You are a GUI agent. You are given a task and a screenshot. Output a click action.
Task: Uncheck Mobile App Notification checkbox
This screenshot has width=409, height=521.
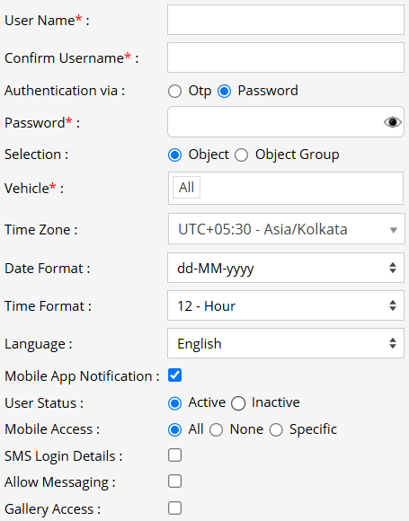pos(175,375)
